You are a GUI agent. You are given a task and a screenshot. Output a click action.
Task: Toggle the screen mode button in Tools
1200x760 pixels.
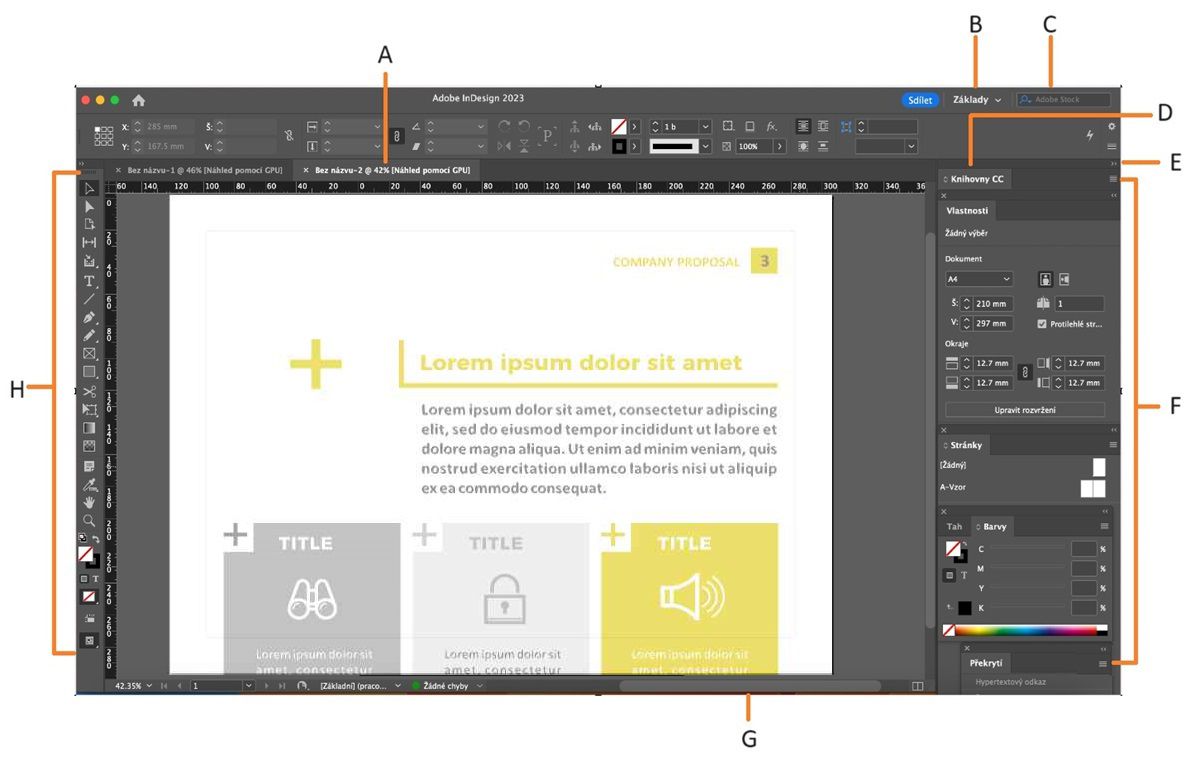(89, 640)
